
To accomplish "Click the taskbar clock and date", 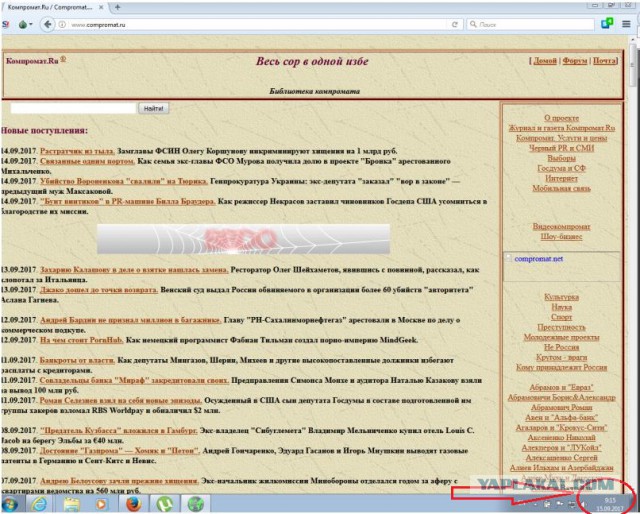I will click(x=609, y=502).
